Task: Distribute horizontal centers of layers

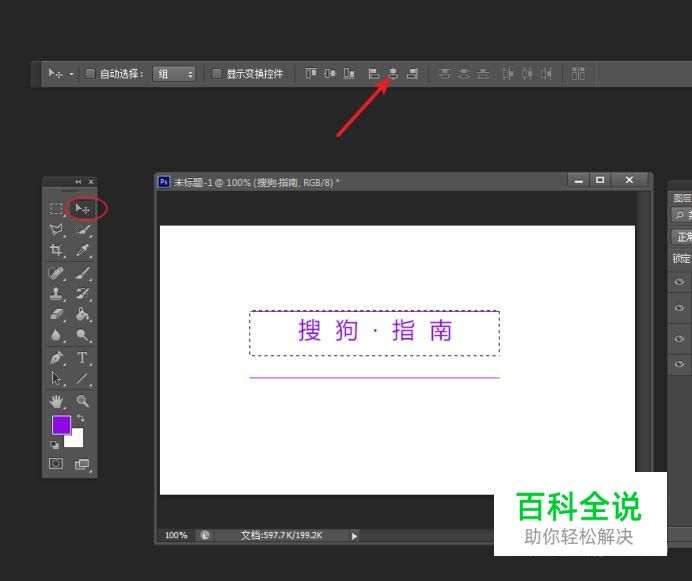Action: (527, 73)
